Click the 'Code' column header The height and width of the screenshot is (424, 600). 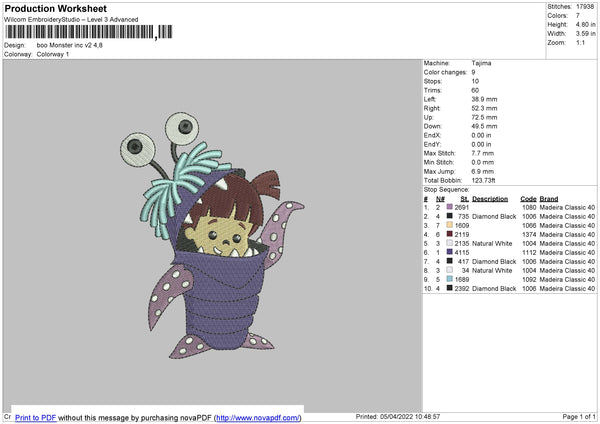tap(528, 199)
